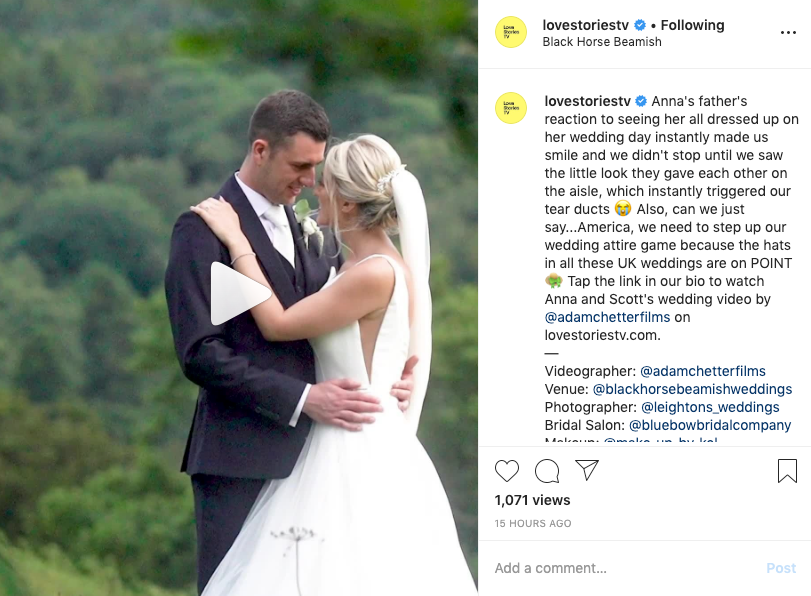
Task: Open lovestoriestv profile picture in header
Action: (511, 32)
